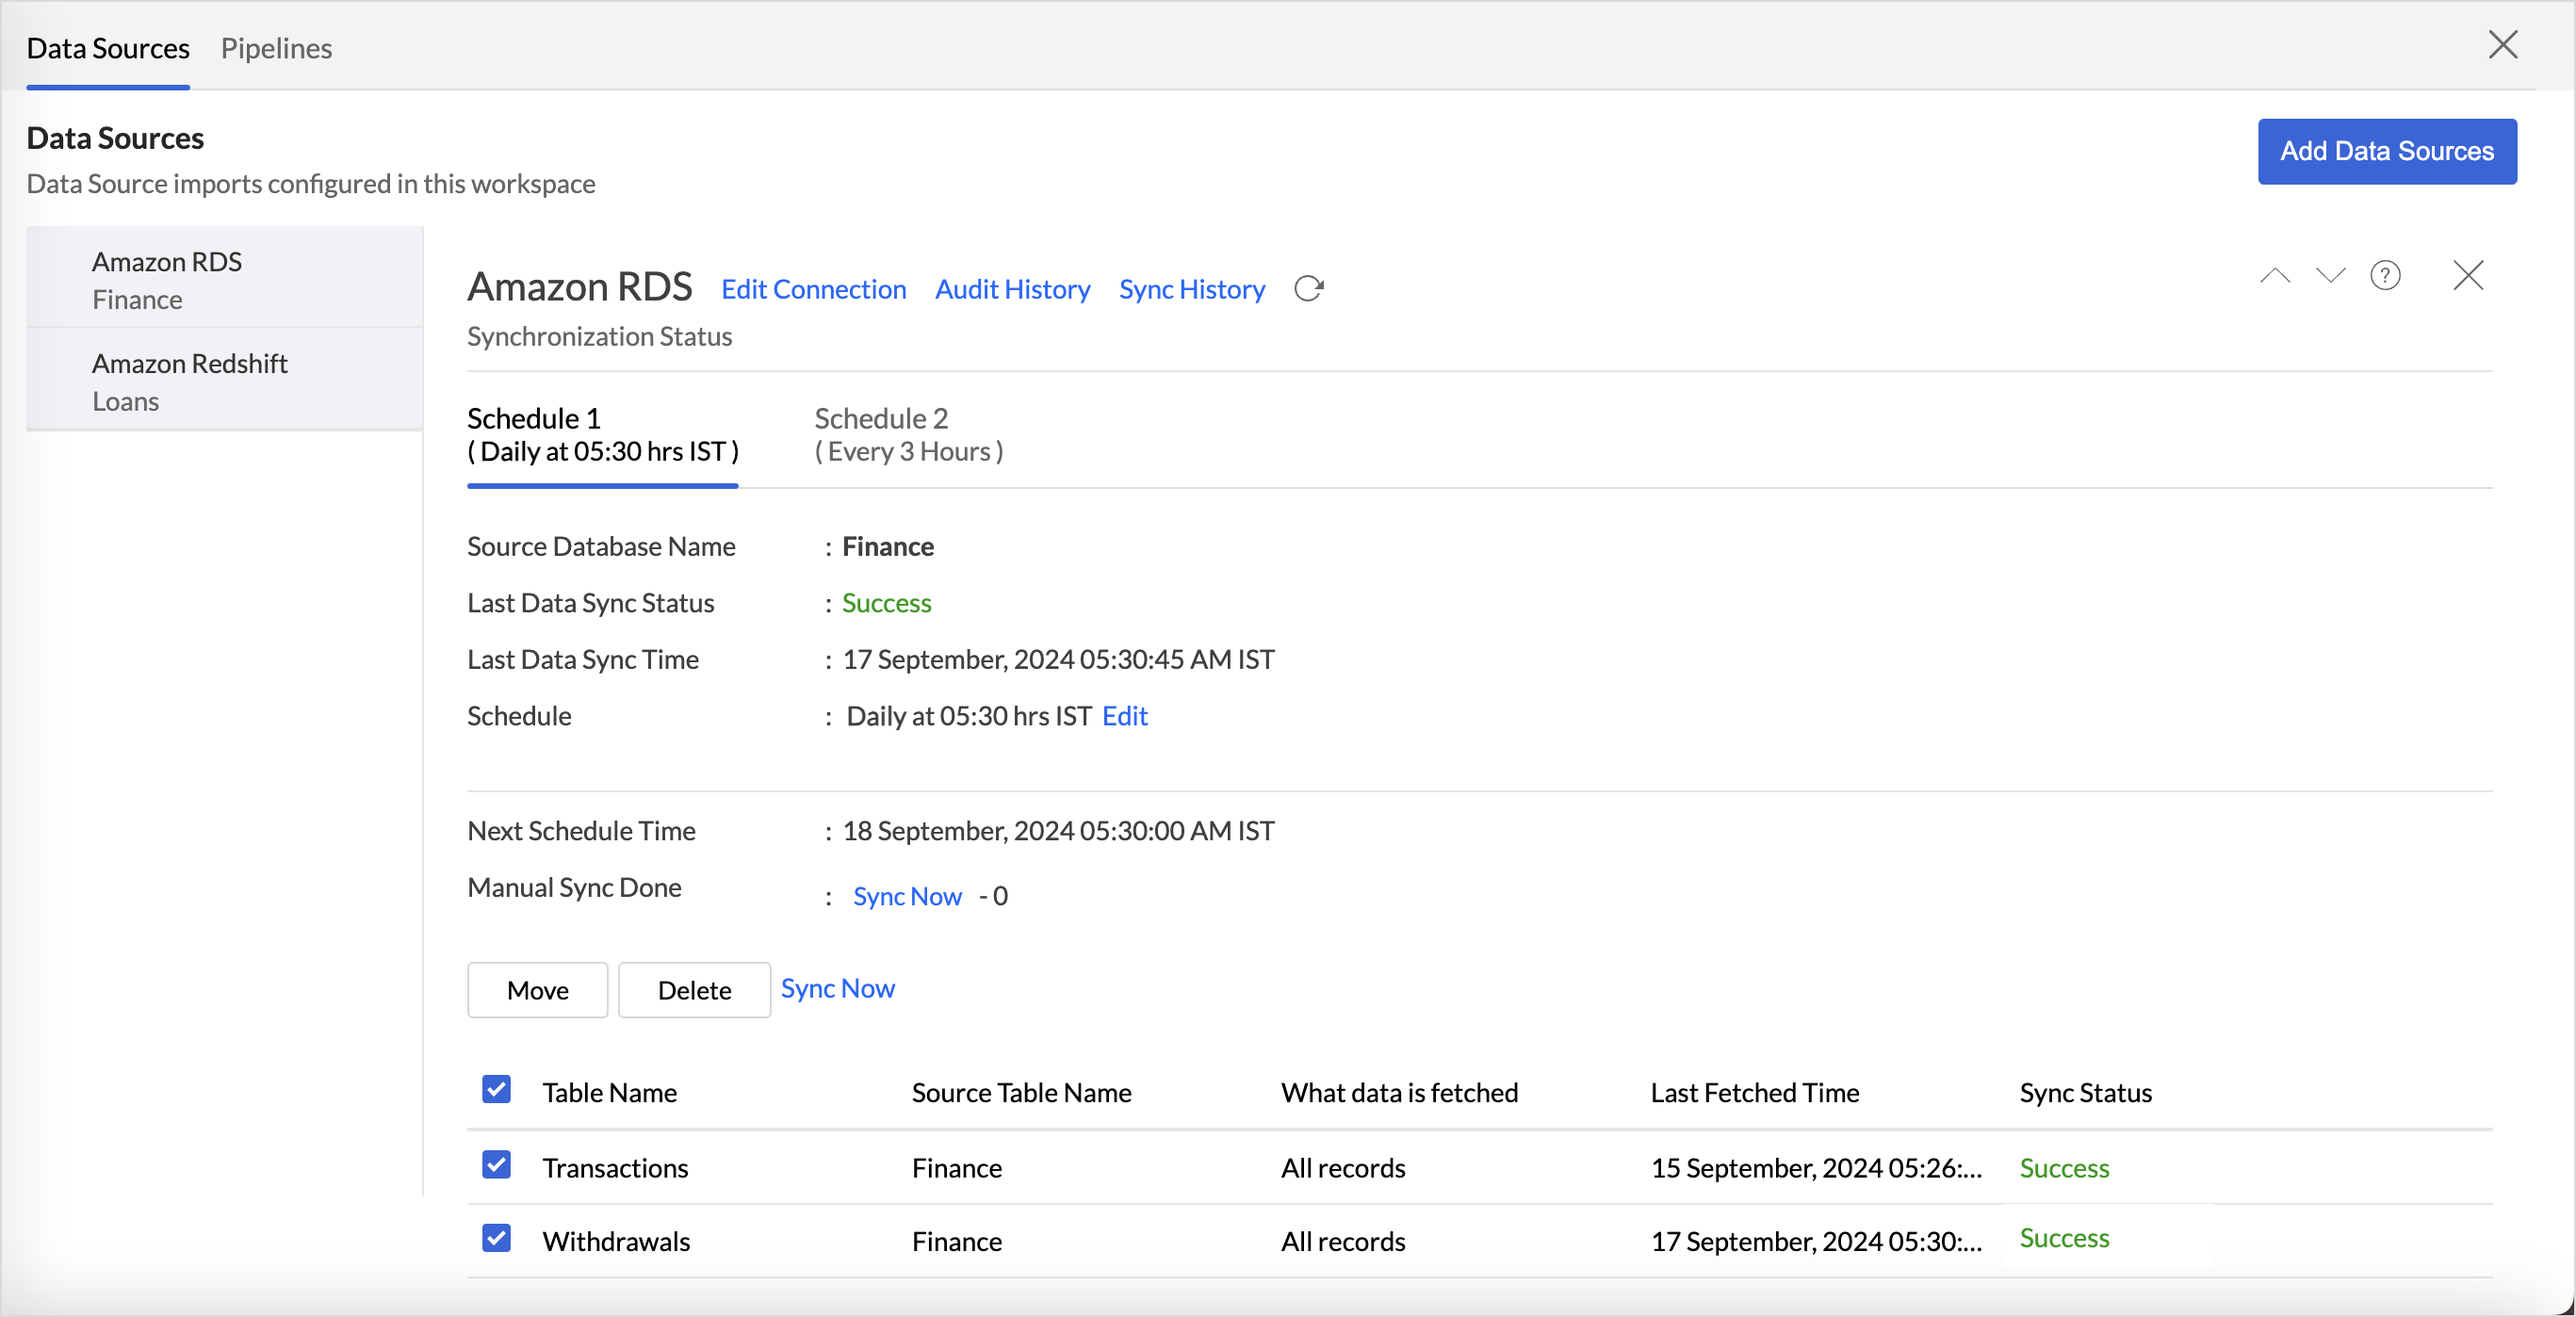Switch to the Pipelines tab
Image resolution: width=2576 pixels, height=1317 pixels.
pos(276,48)
